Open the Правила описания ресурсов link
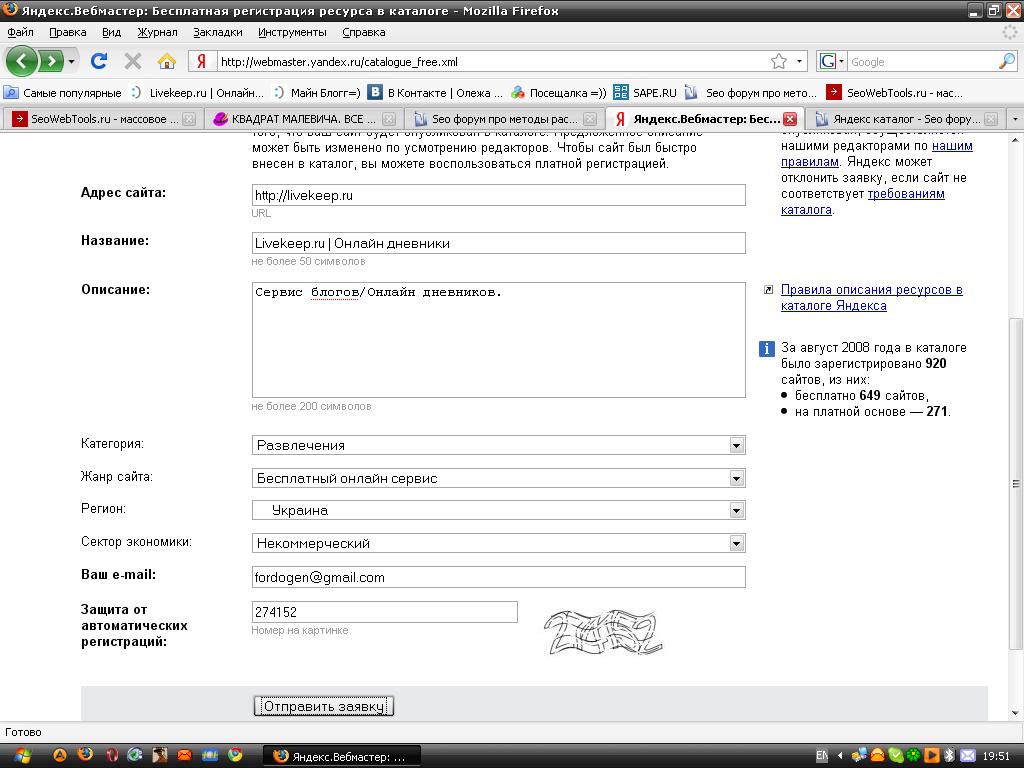 point(871,297)
